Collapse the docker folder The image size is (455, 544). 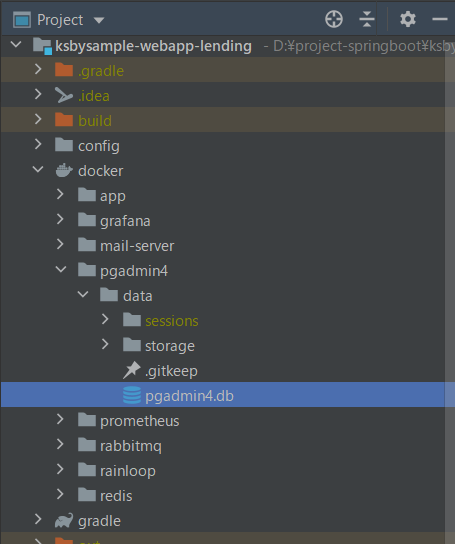[38, 169]
